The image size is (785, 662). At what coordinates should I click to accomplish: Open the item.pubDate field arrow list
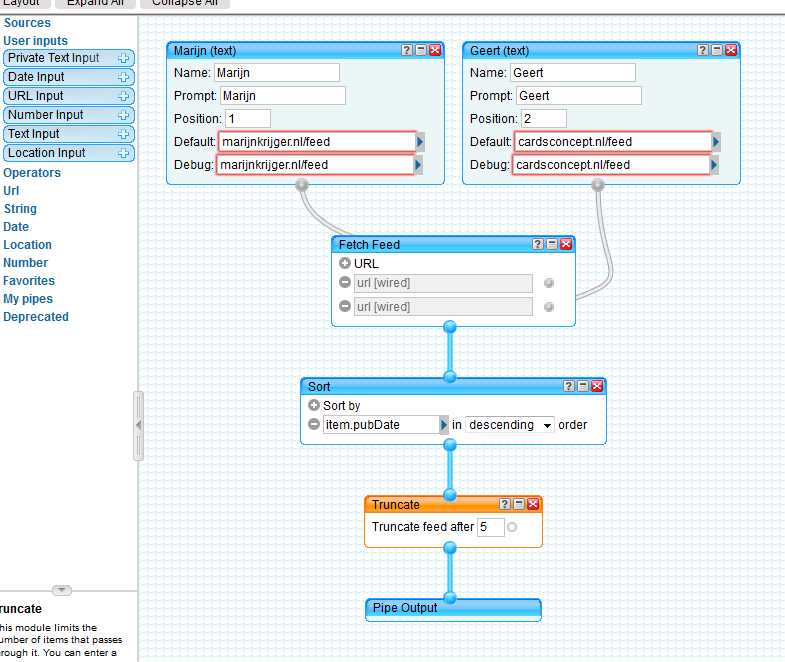444,425
